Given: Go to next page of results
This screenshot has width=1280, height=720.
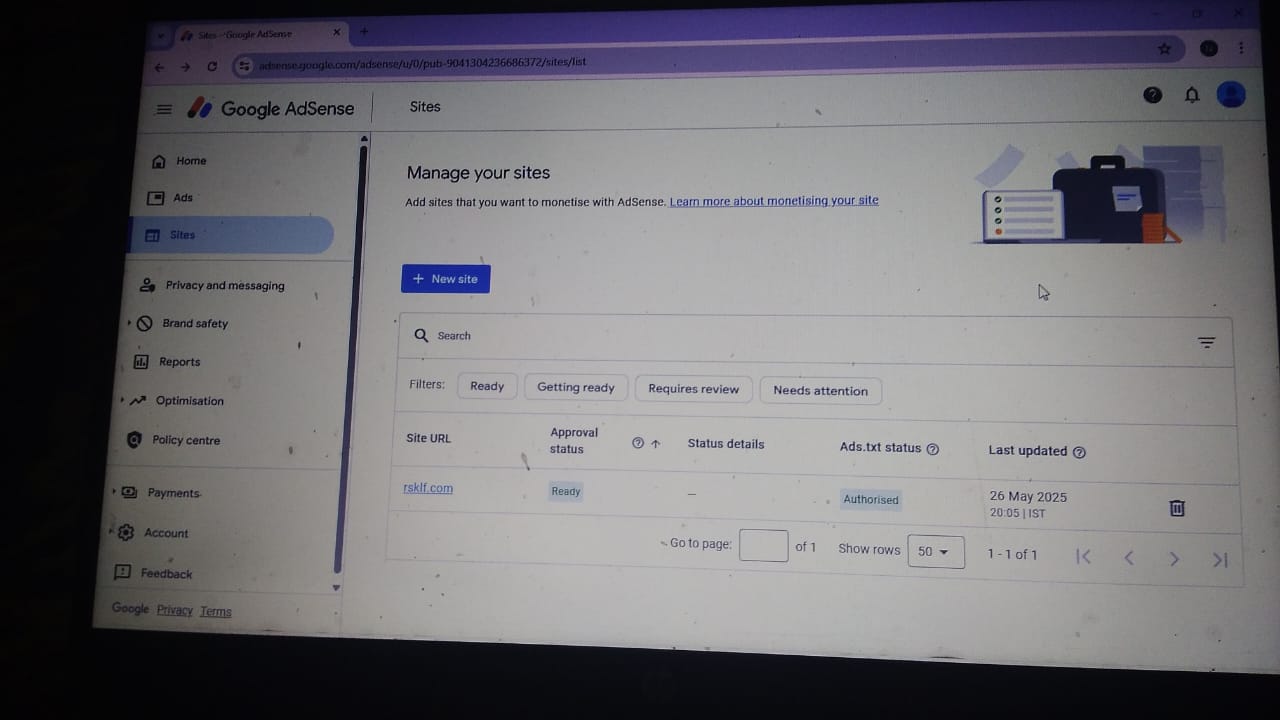Looking at the screenshot, I should coord(1174,559).
